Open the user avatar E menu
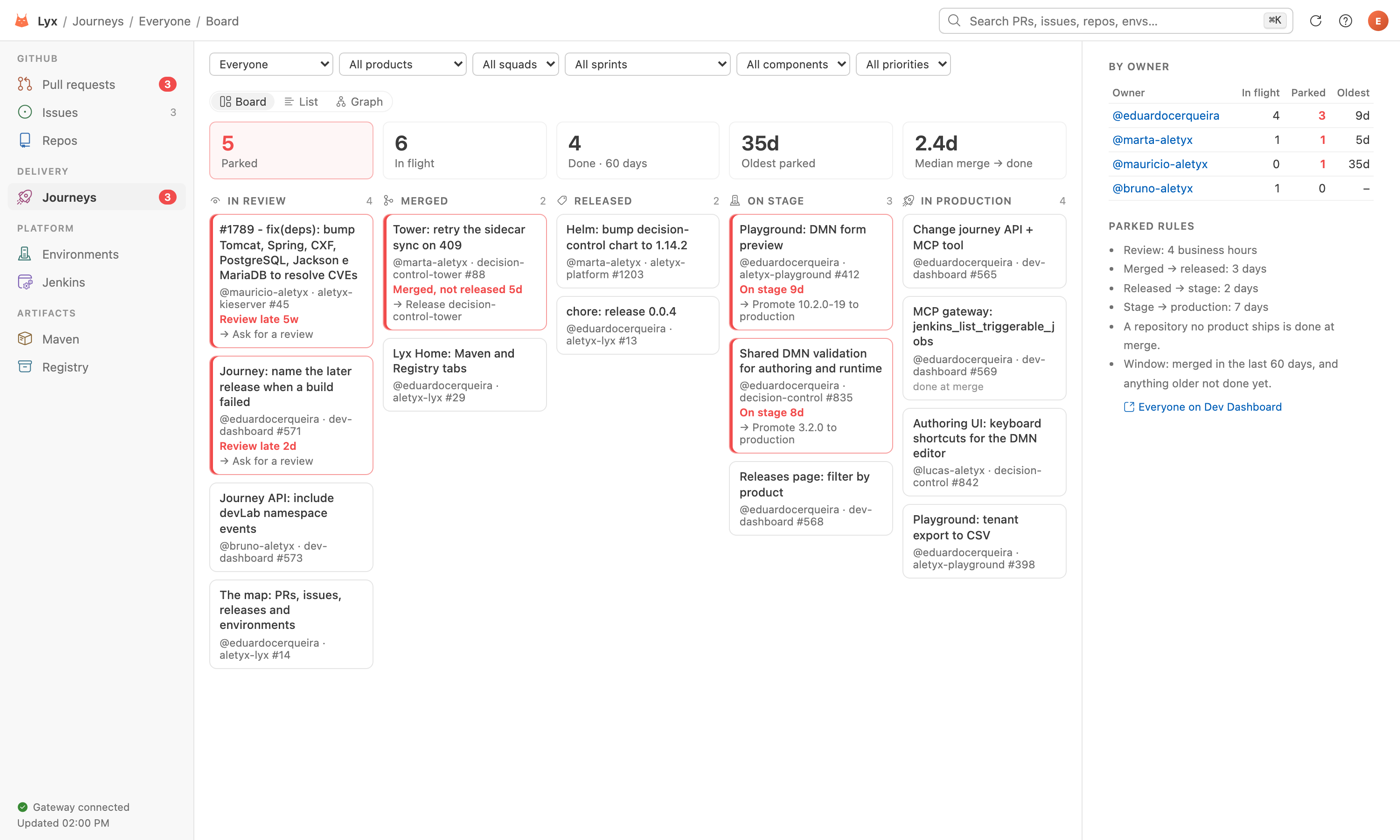Viewport: 1400px width, 840px height. pos(1378,20)
